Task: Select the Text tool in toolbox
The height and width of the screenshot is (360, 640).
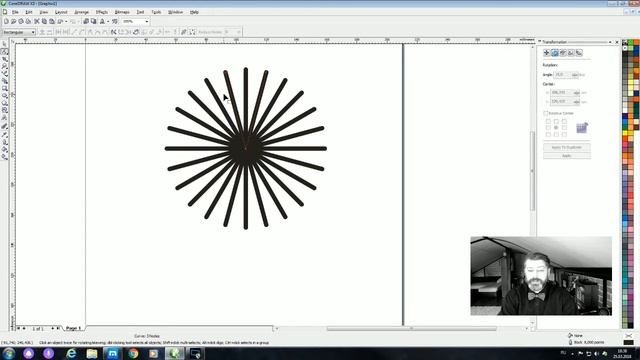Action: (4, 118)
